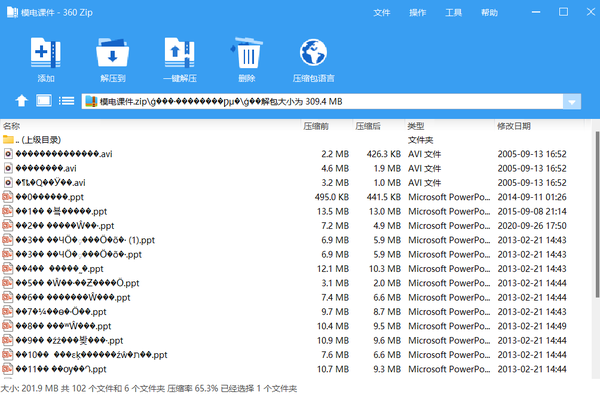Click the '2014-09-11 01:26' date cell
This screenshot has width=600, height=398.
(532, 197)
